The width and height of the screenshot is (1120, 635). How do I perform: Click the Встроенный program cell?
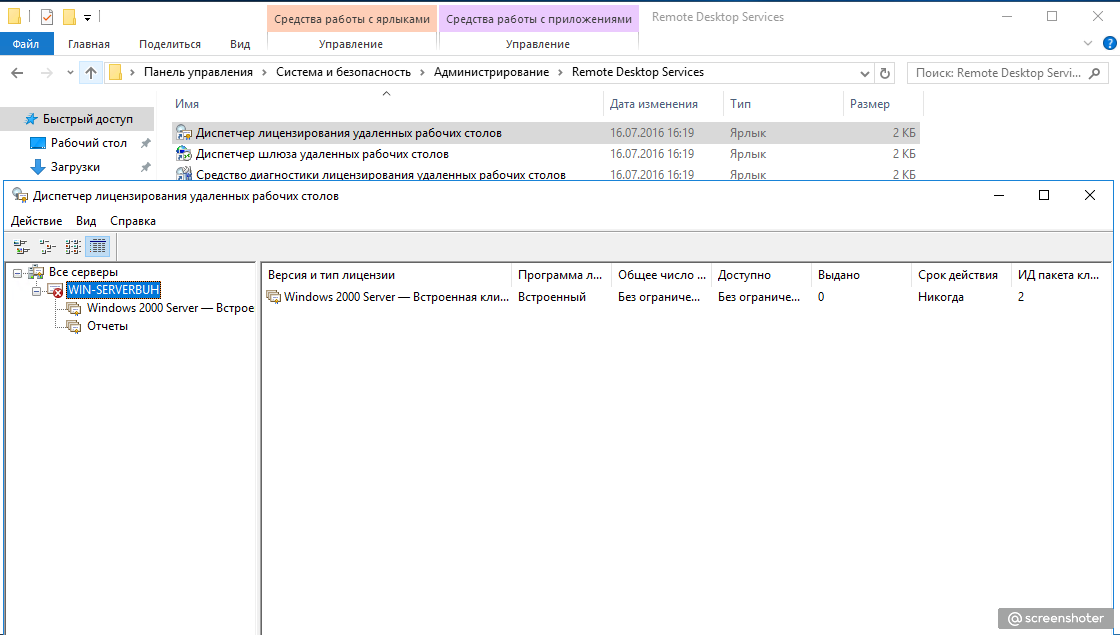(x=551, y=297)
